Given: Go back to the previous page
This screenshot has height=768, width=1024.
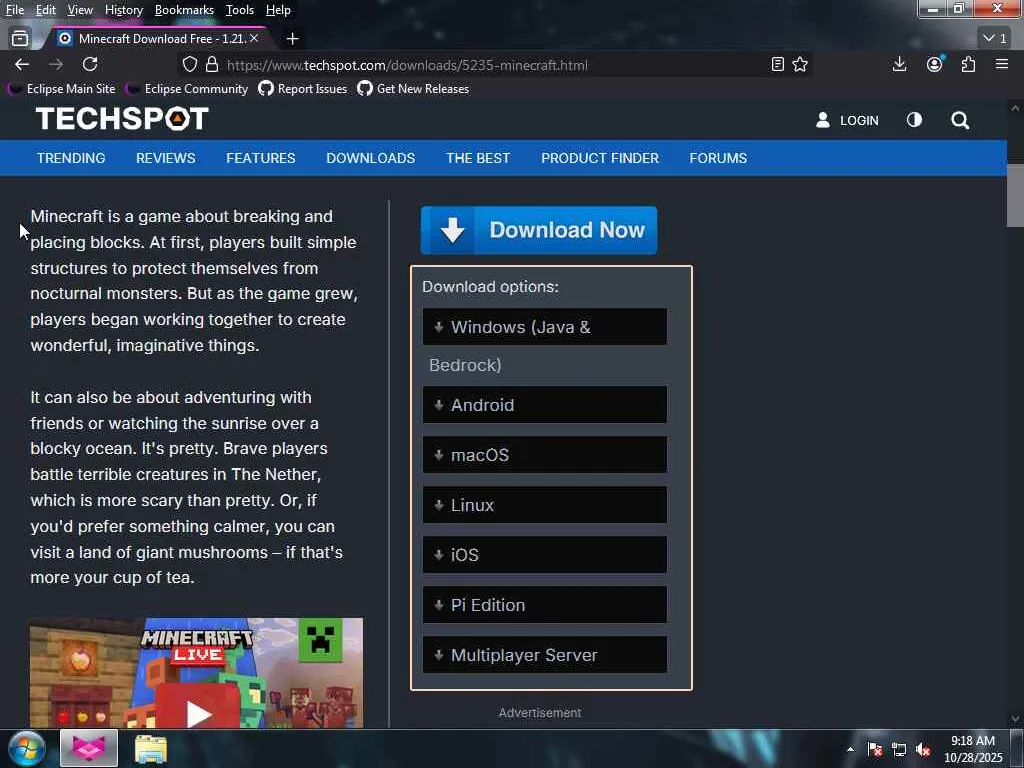Looking at the screenshot, I should (x=22, y=64).
